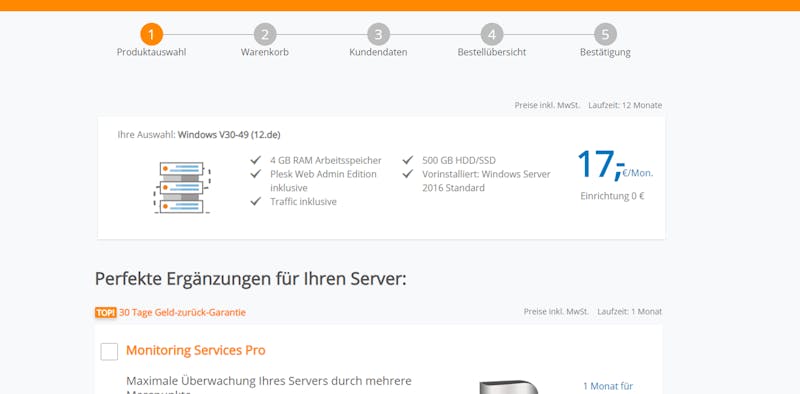Click the server stack illustration icon
Image resolution: width=800 pixels, height=394 pixels.
(182, 187)
